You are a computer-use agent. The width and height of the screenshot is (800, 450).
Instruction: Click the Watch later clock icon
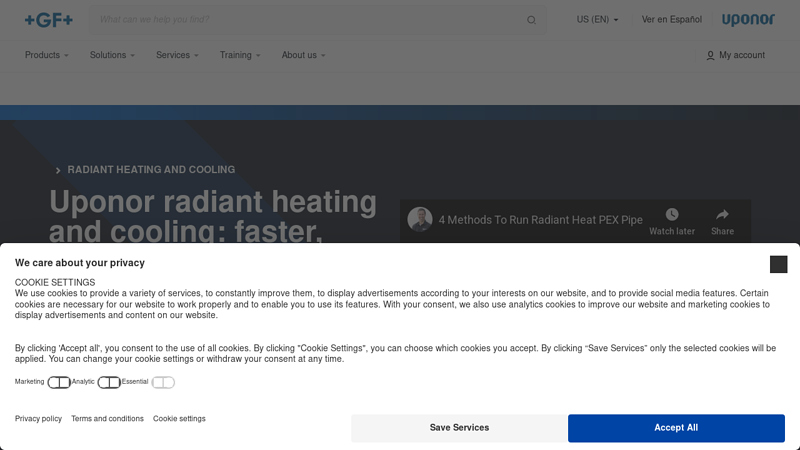click(x=672, y=214)
